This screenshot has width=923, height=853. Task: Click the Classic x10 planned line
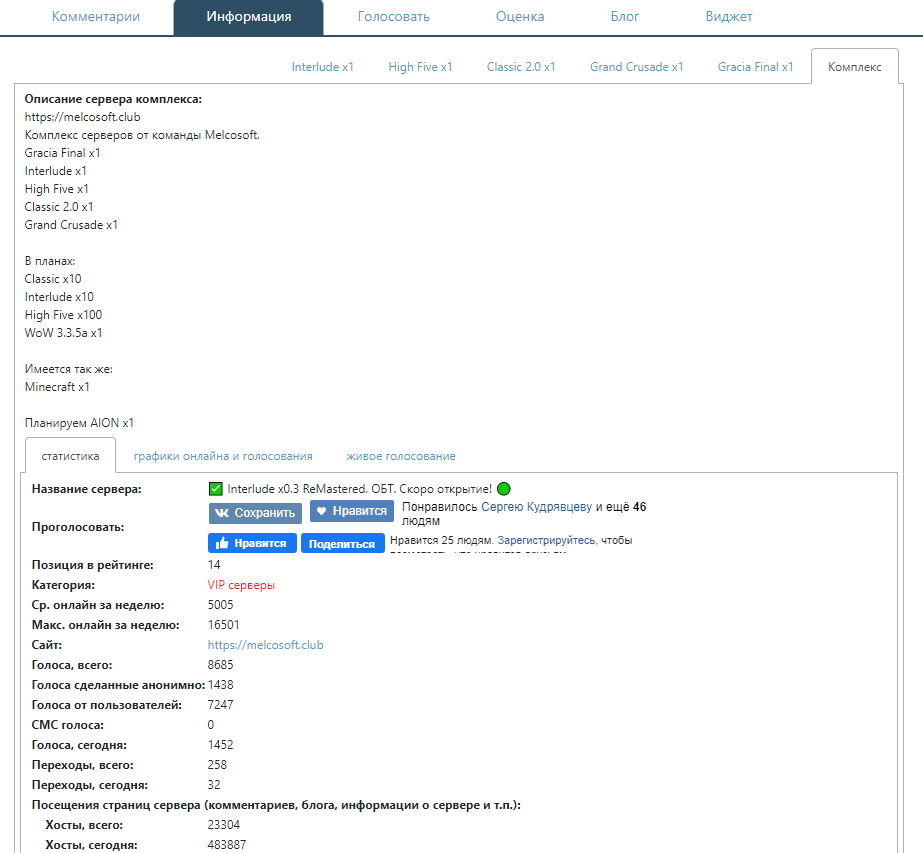[x=53, y=278]
